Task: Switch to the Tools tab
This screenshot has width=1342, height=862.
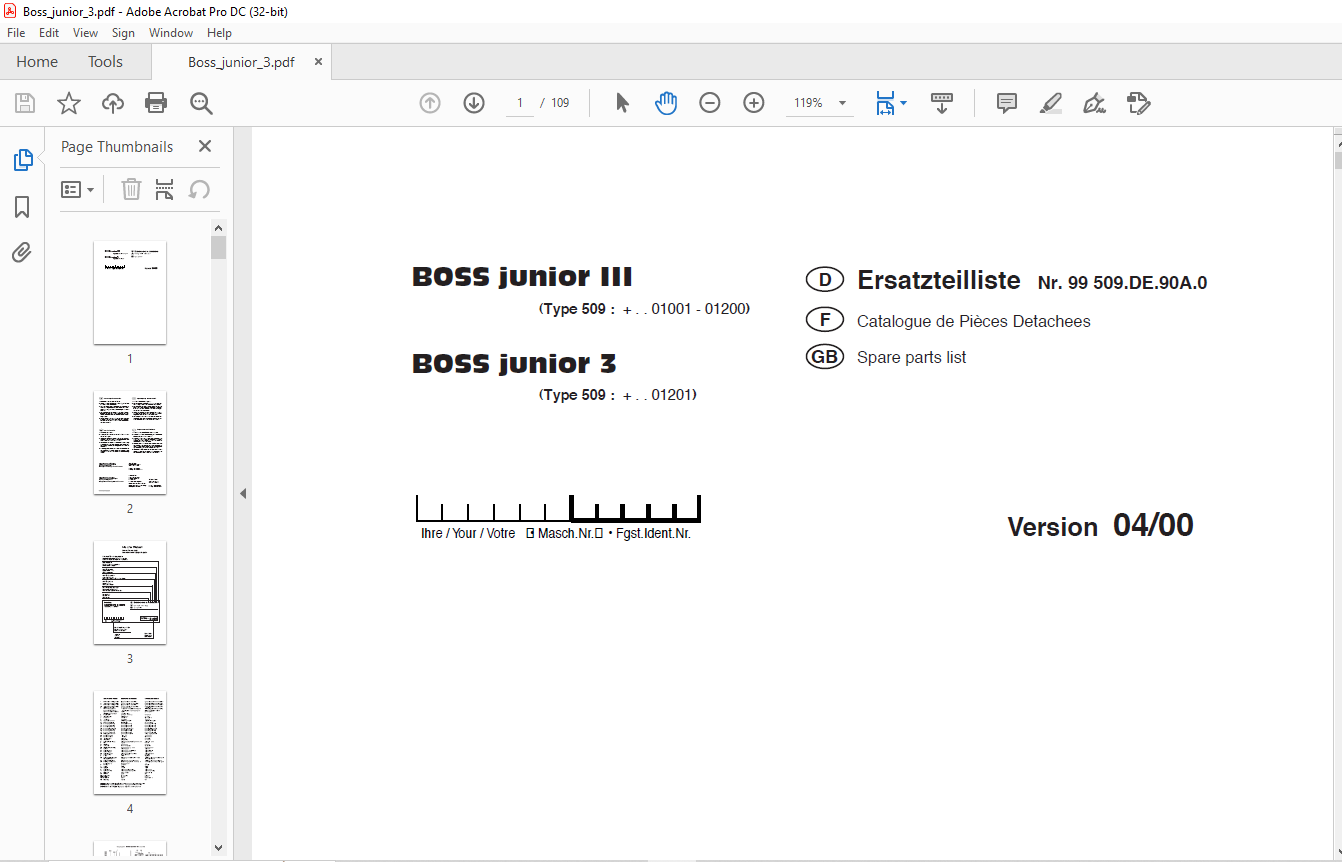Action: 105,62
